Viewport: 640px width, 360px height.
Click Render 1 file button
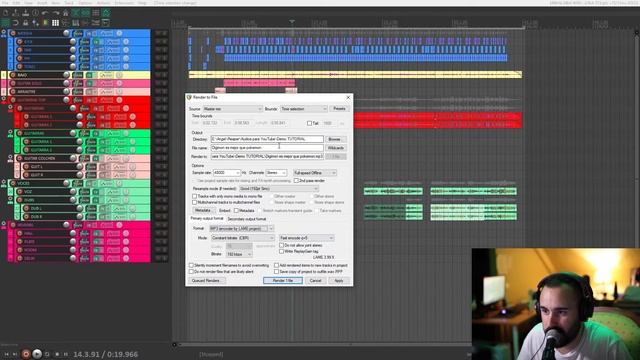tap(283, 281)
